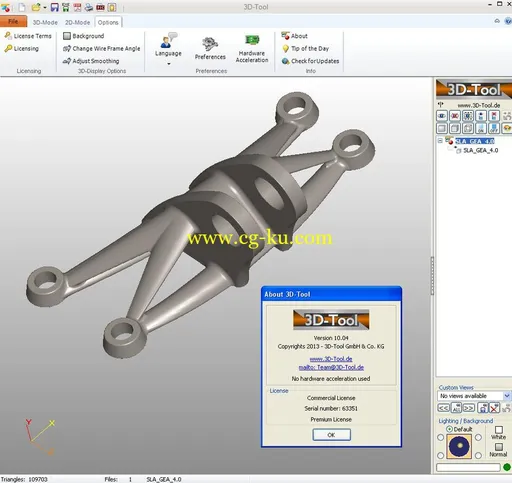Click the lighting direction preview thumbnail
This screenshot has width=512, height=483.
[x=459, y=446]
